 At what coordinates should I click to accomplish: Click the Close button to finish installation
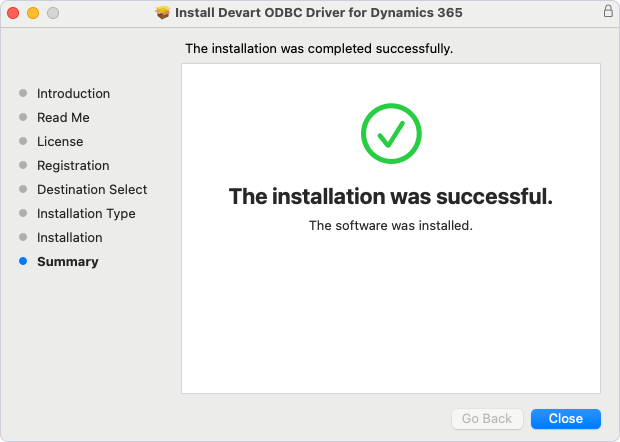(x=565, y=419)
